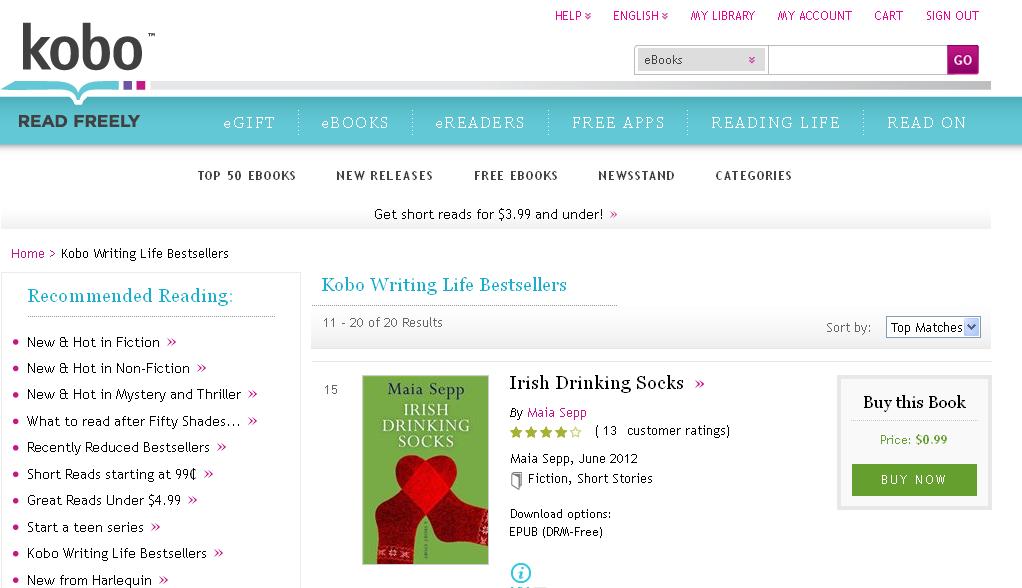
Task: Click arrow beside Start a teen series
Action: [156, 527]
